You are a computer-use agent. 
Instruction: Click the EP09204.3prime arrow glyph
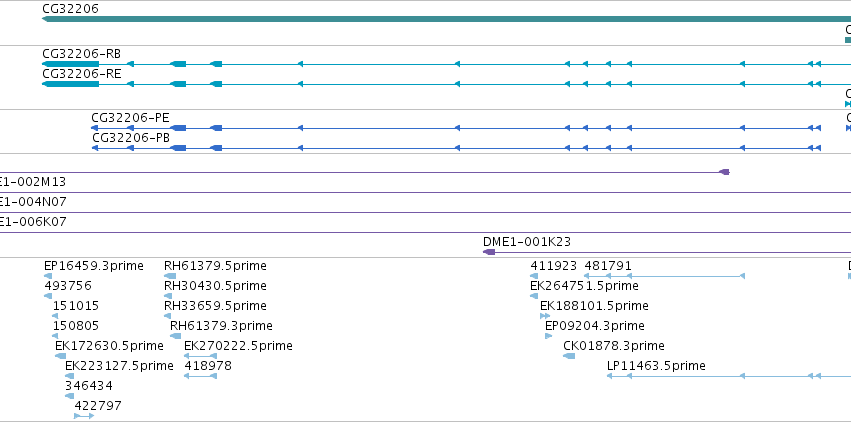[548, 336]
